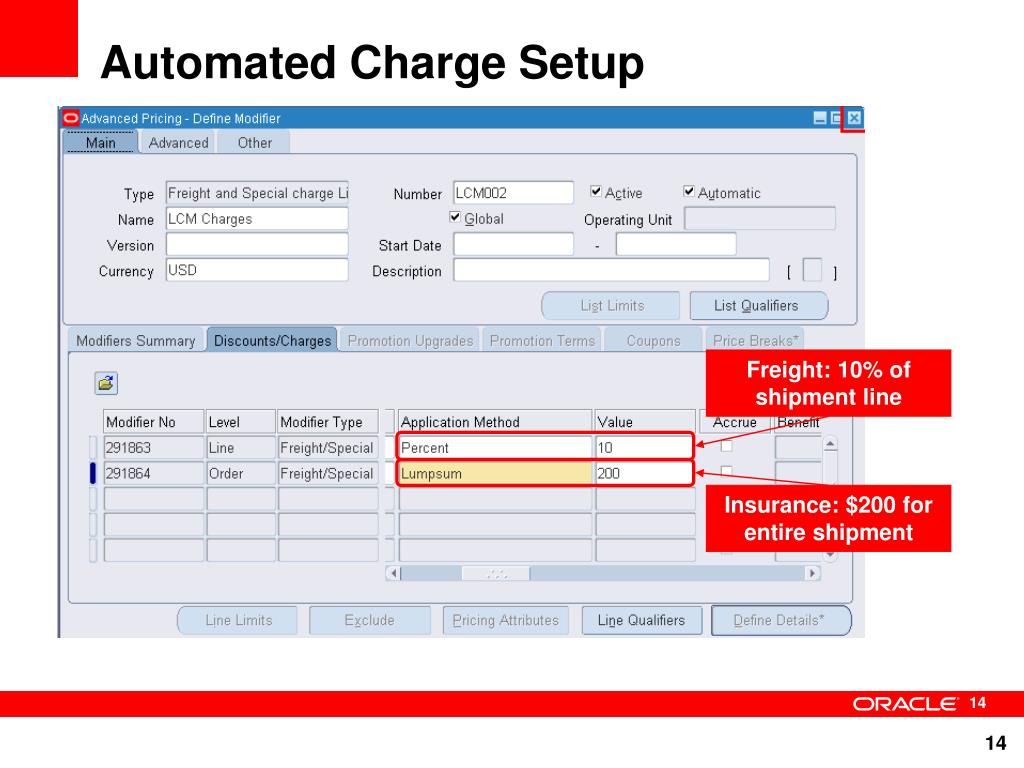Open the Other tab
Viewport: 1024px width, 768px height.
pos(254,142)
